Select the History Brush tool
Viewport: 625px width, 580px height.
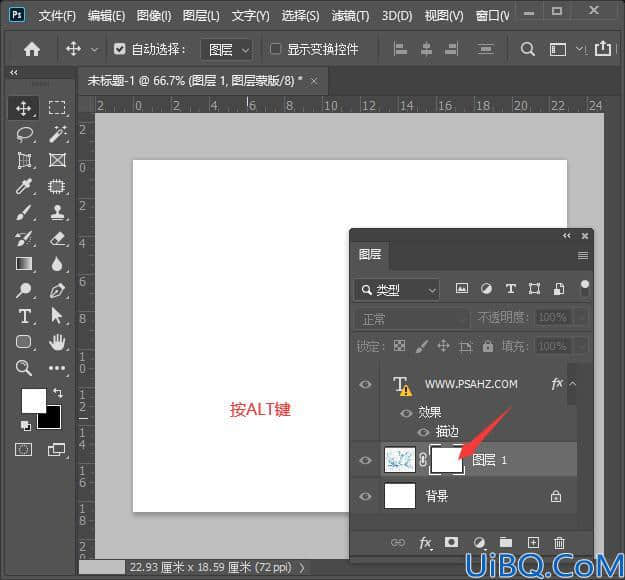point(24,238)
